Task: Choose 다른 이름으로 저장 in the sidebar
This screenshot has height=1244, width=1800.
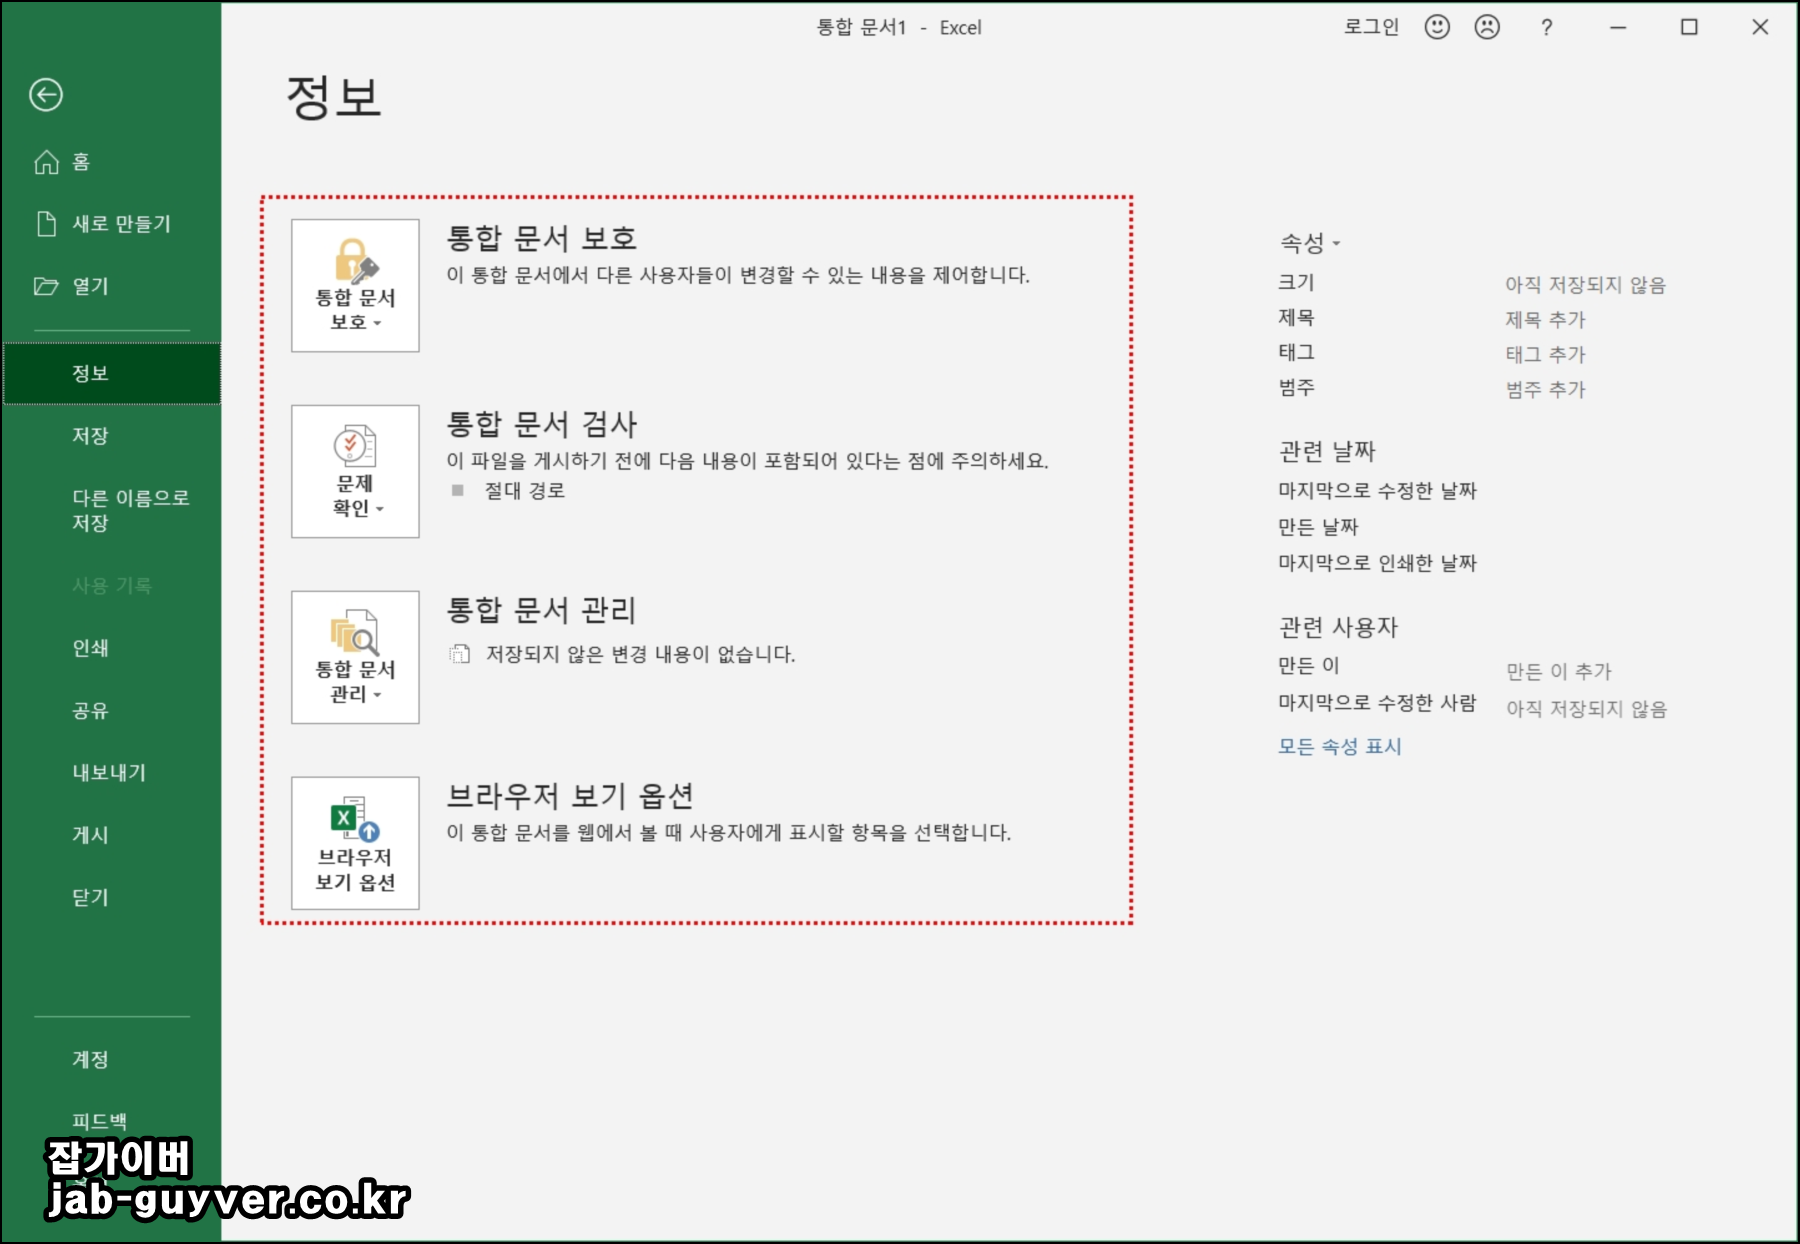Action: click(111, 510)
